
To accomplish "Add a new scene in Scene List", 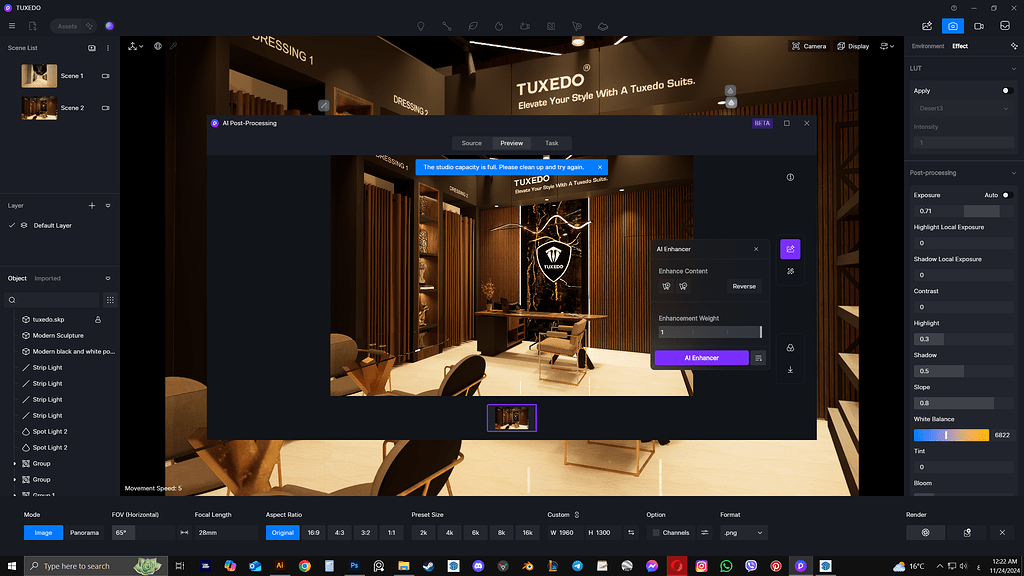I will pyautogui.click(x=92, y=48).
